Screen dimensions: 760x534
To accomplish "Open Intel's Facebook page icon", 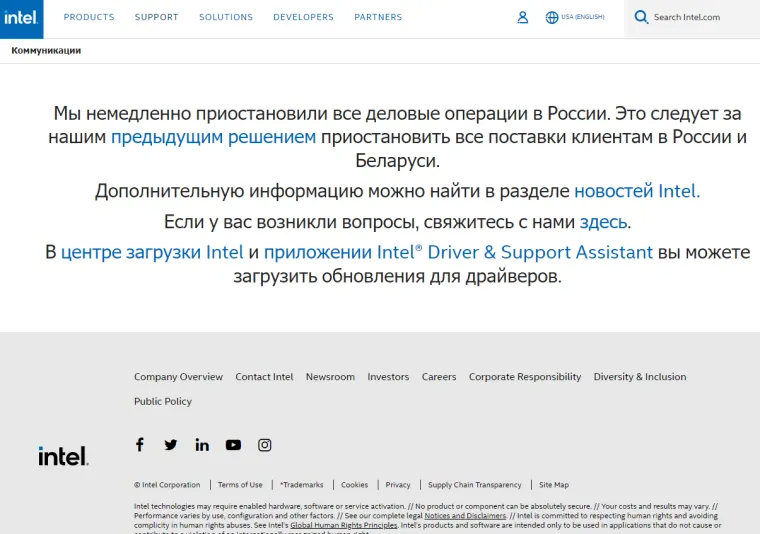I will pos(140,445).
